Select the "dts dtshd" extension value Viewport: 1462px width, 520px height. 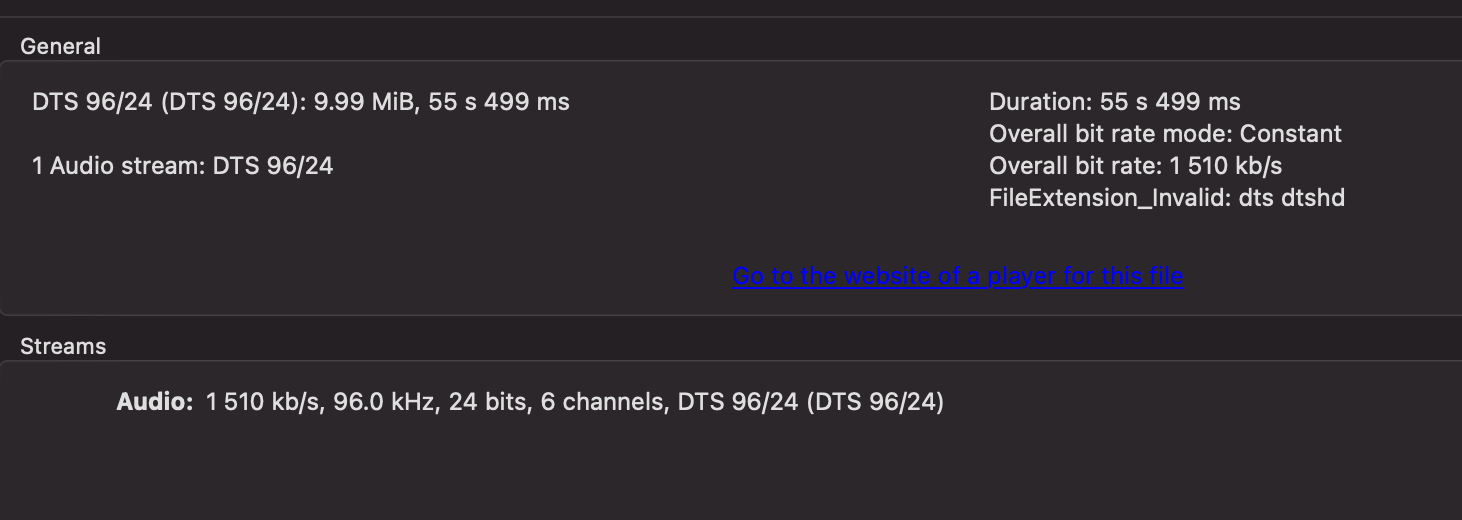coord(1292,198)
